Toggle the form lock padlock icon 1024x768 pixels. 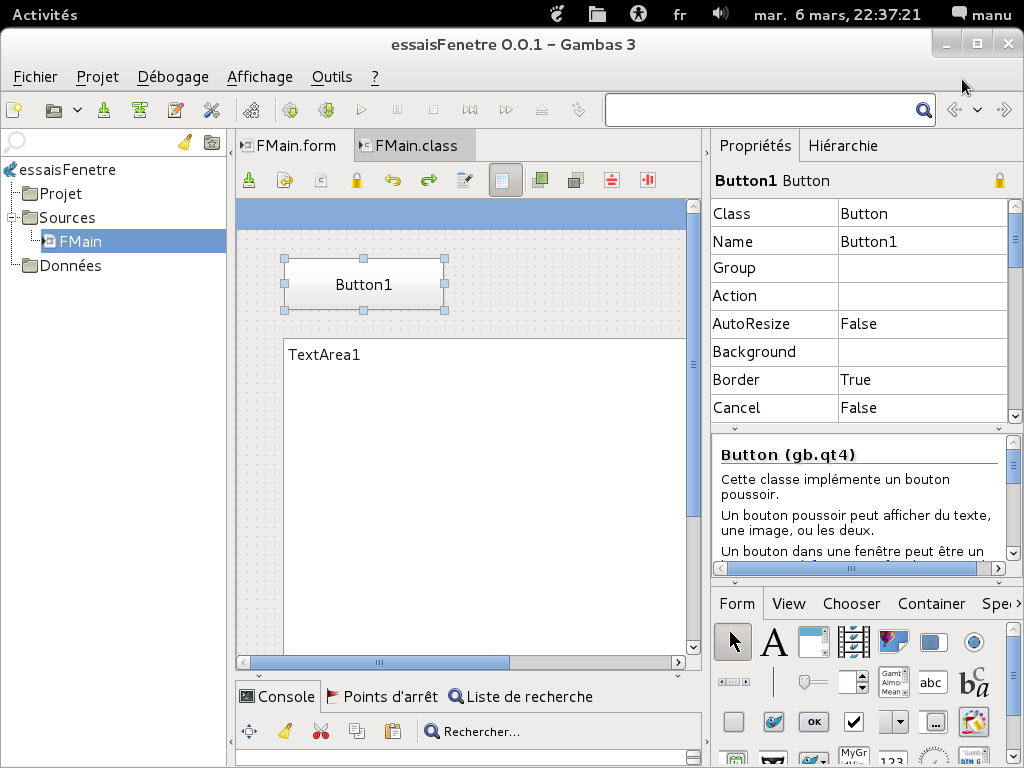(357, 180)
